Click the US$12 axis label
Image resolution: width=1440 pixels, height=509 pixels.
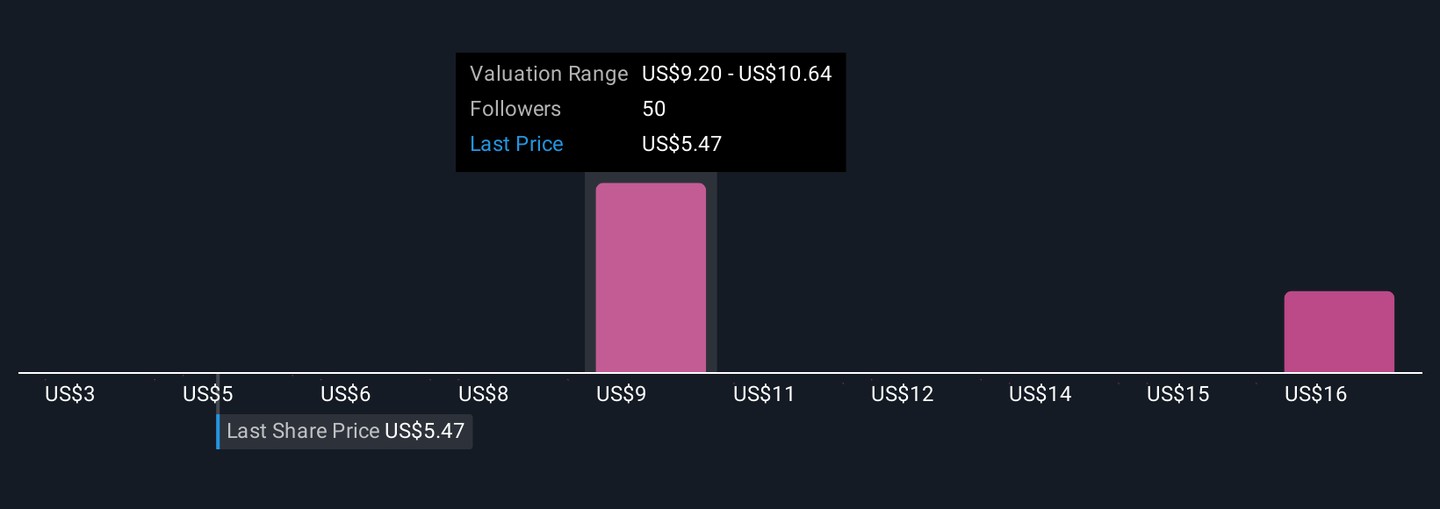[x=902, y=394]
